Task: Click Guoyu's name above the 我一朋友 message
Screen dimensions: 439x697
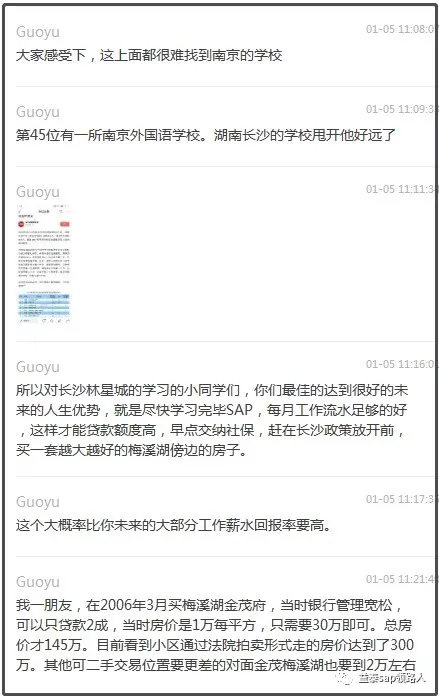Action: [x=38, y=582]
